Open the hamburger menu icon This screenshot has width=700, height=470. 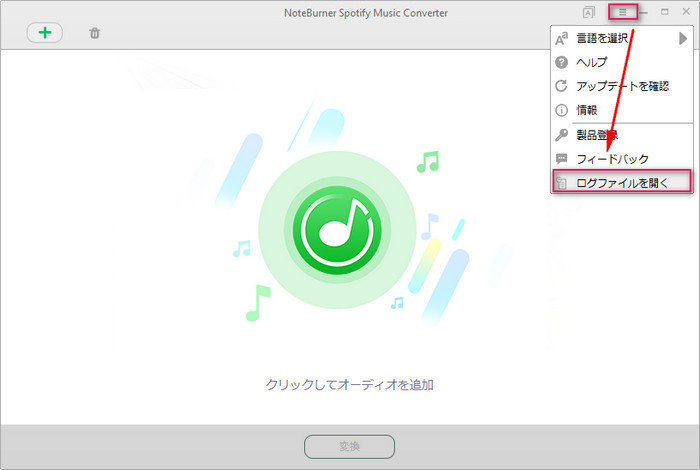coord(623,12)
